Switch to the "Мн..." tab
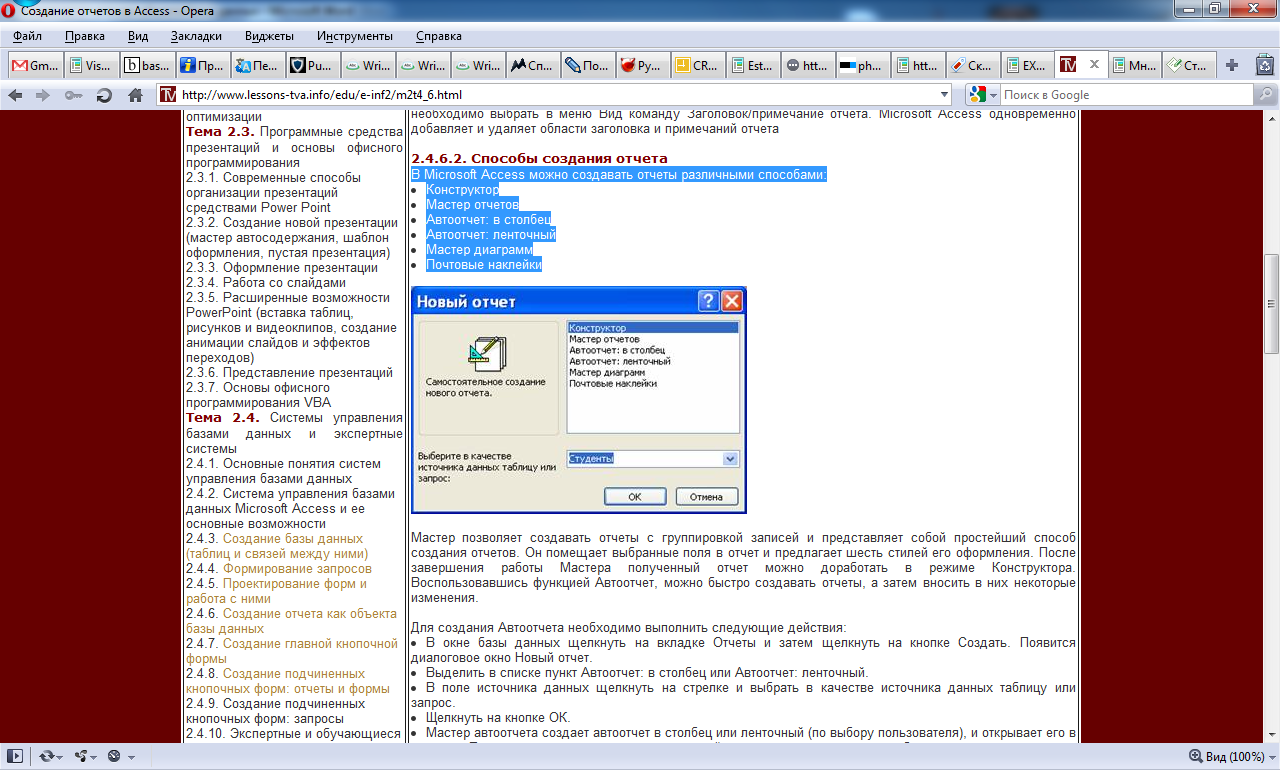This screenshot has height=770, width=1280. (x=1134, y=66)
